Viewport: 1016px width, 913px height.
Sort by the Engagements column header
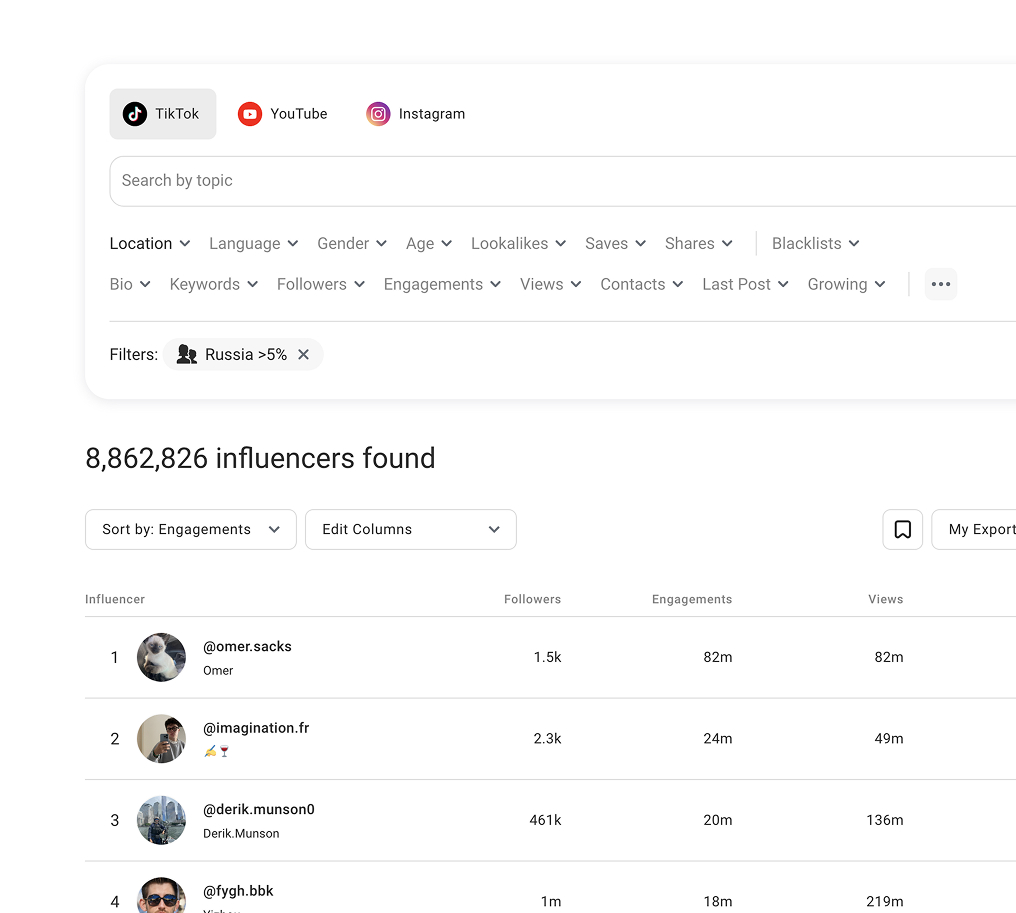tap(691, 599)
